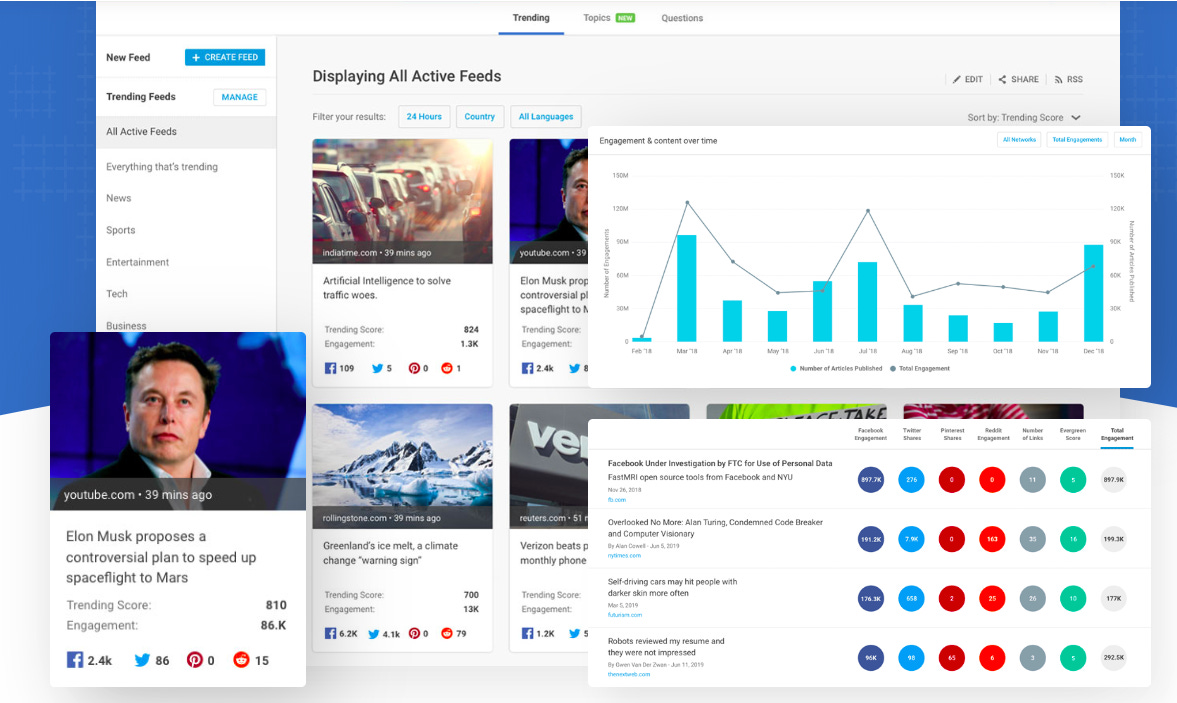Click the 292.5K total engagement bubble
Viewport: 1177px width, 703px height.
click(1113, 657)
